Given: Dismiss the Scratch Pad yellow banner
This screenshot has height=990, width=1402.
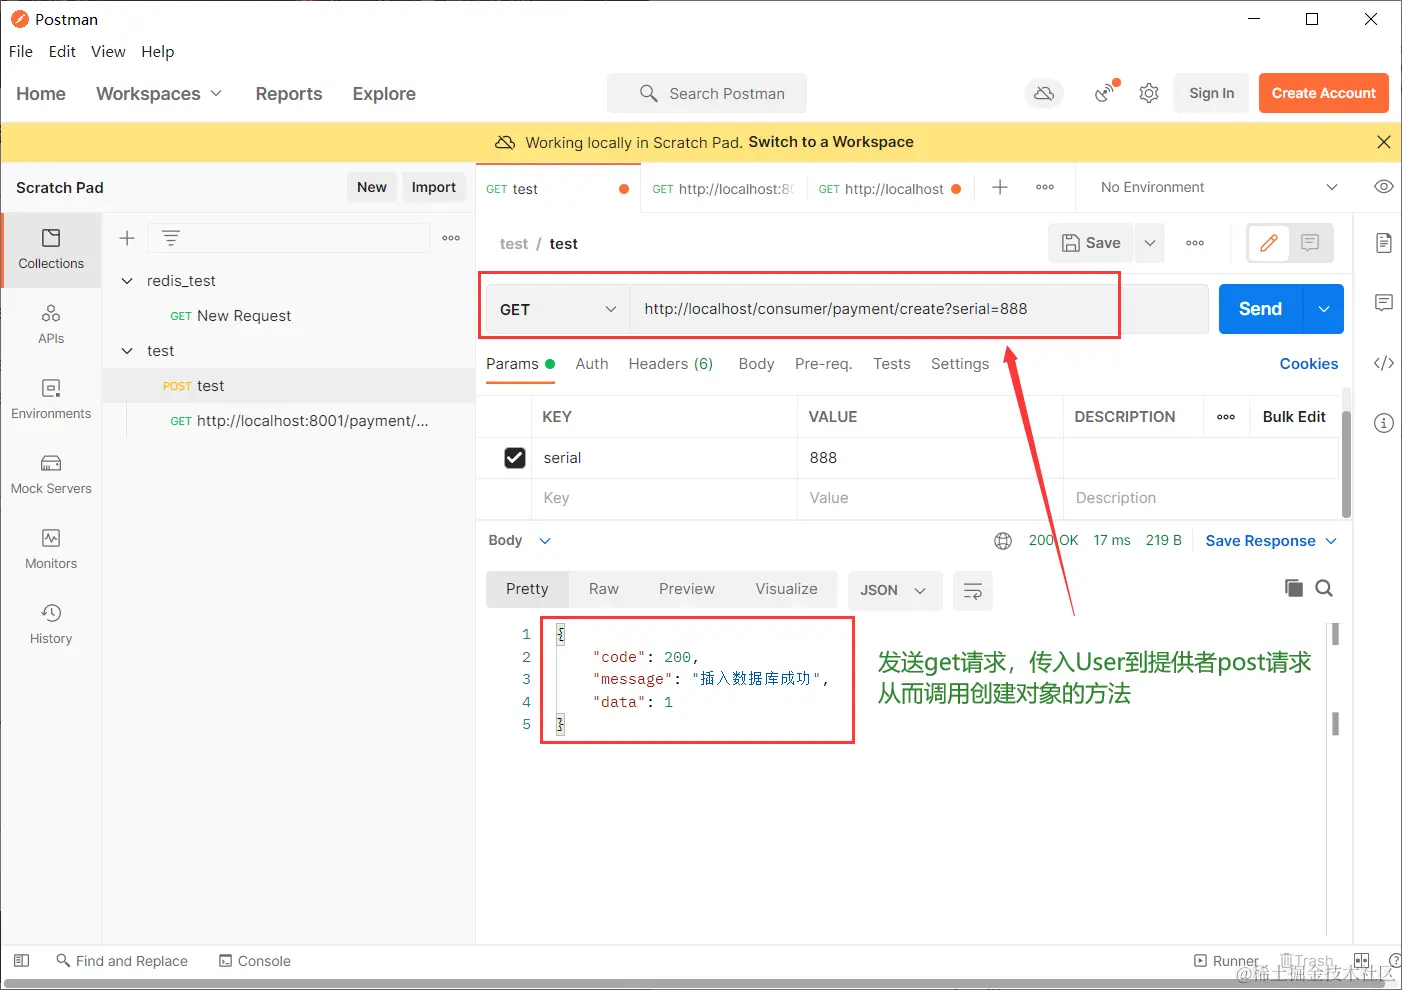Looking at the screenshot, I should click(1384, 142).
